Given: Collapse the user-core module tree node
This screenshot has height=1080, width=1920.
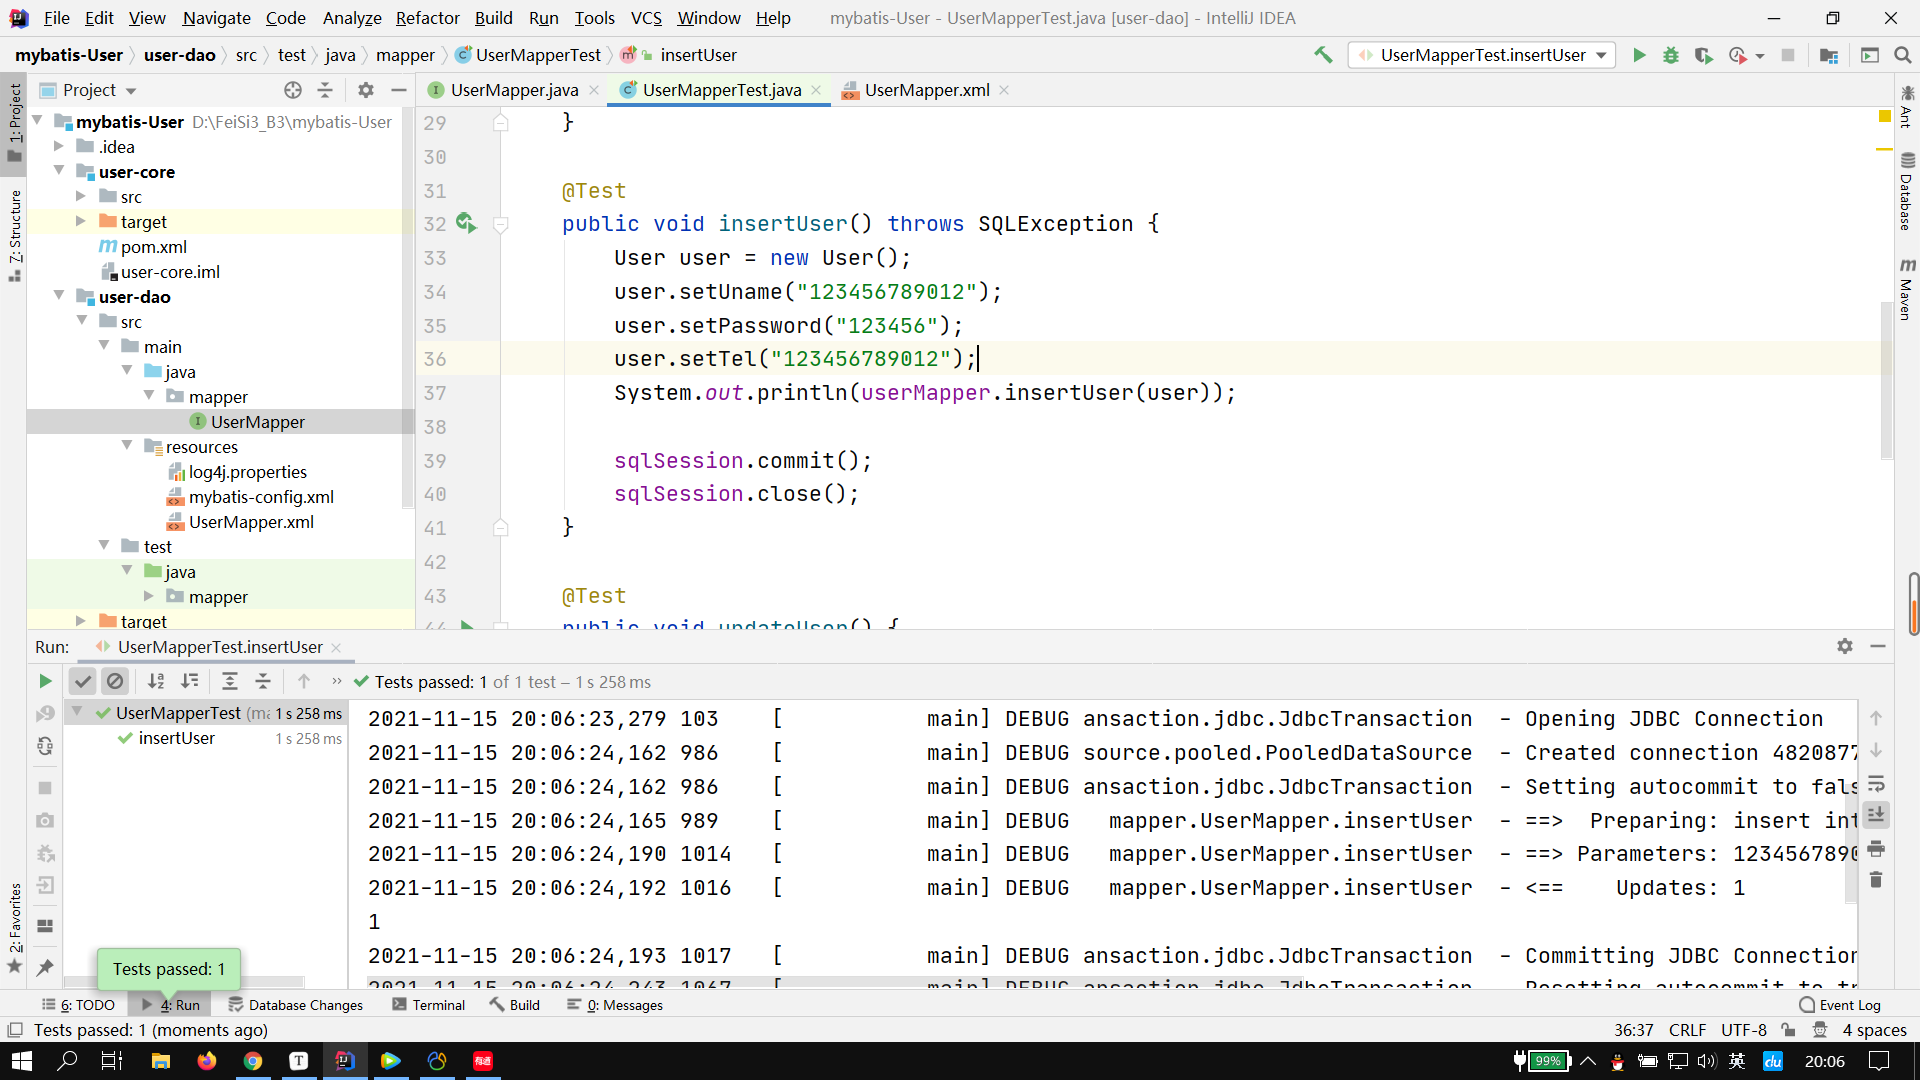Looking at the screenshot, I should pos(59,171).
